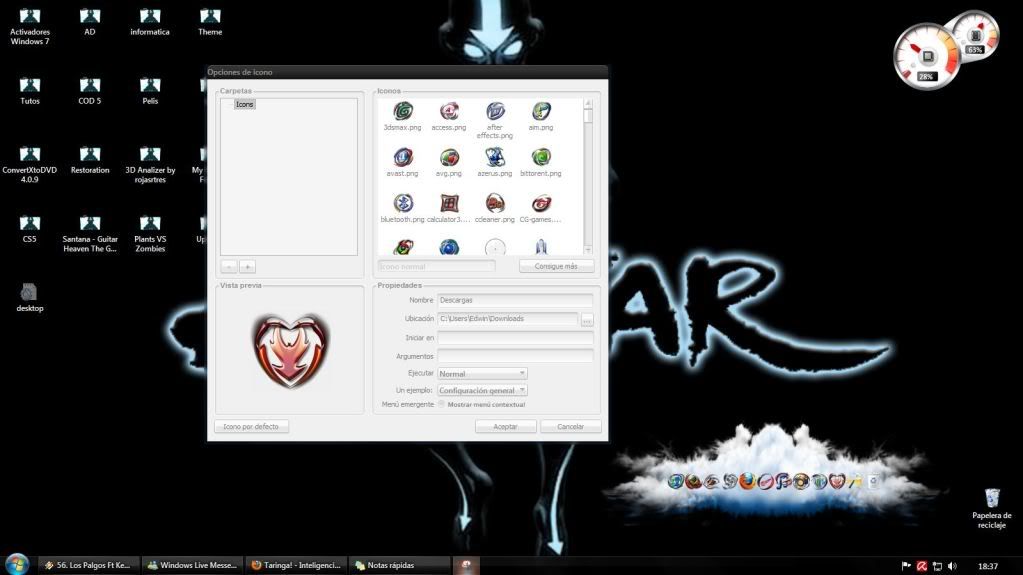
Task: Click the remove folder minus button
Action: point(228,266)
